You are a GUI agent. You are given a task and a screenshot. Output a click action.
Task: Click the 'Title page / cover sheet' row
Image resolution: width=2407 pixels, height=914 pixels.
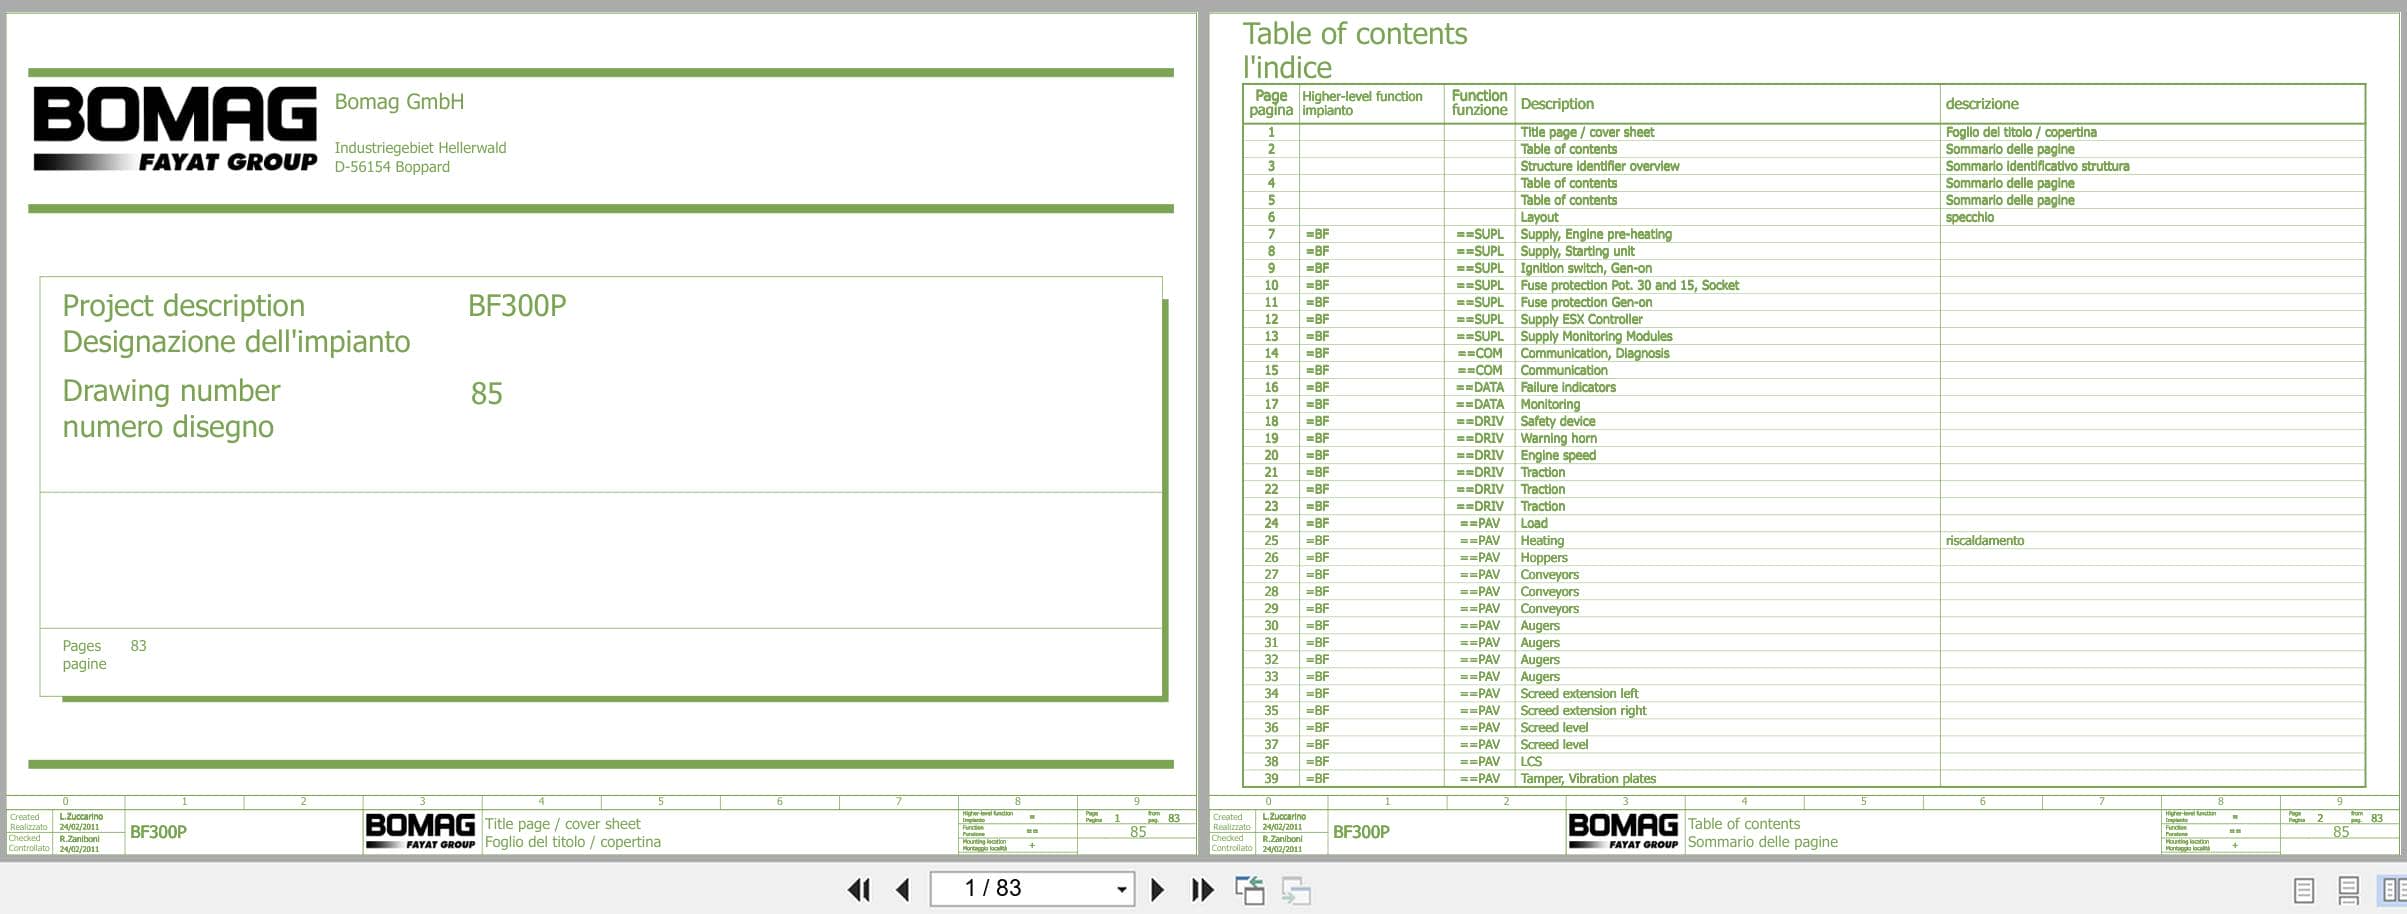pyautogui.click(x=1803, y=132)
